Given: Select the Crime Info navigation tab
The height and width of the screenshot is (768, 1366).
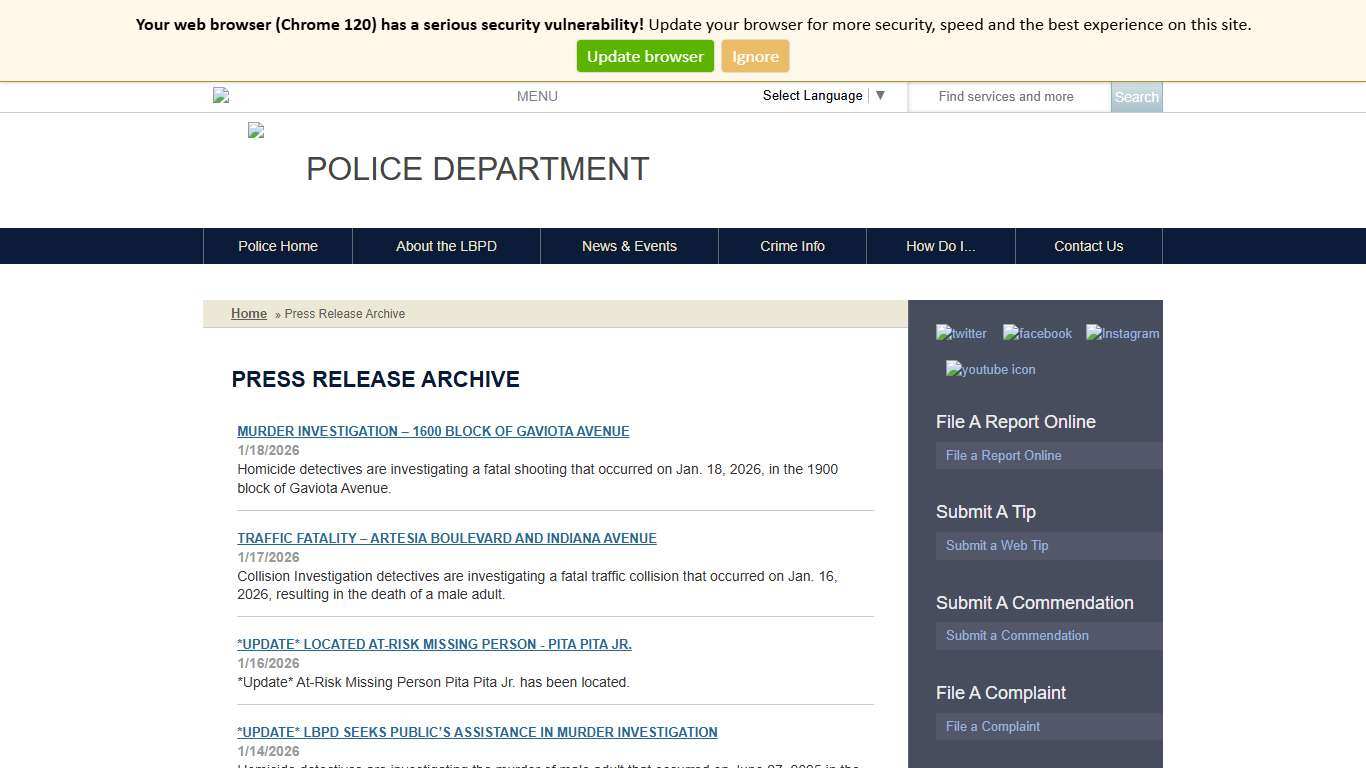Looking at the screenshot, I should pyautogui.click(x=792, y=246).
